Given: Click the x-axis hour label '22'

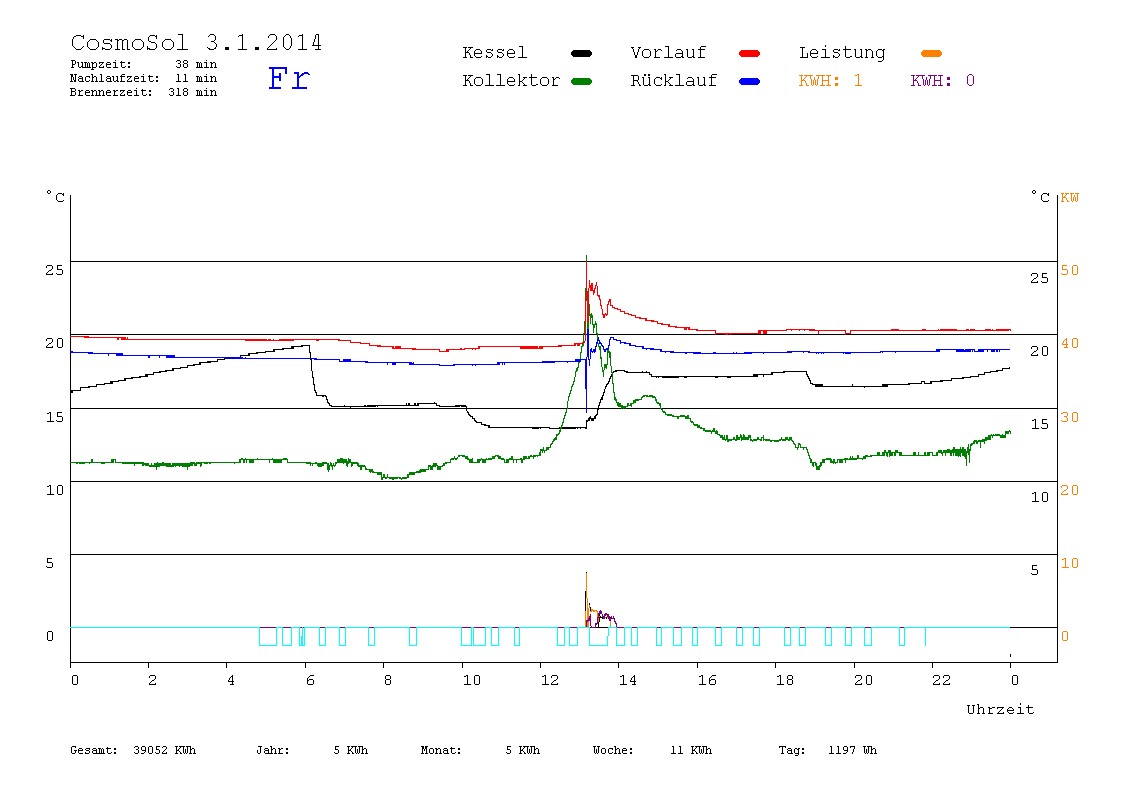Looking at the screenshot, I should point(942,680).
